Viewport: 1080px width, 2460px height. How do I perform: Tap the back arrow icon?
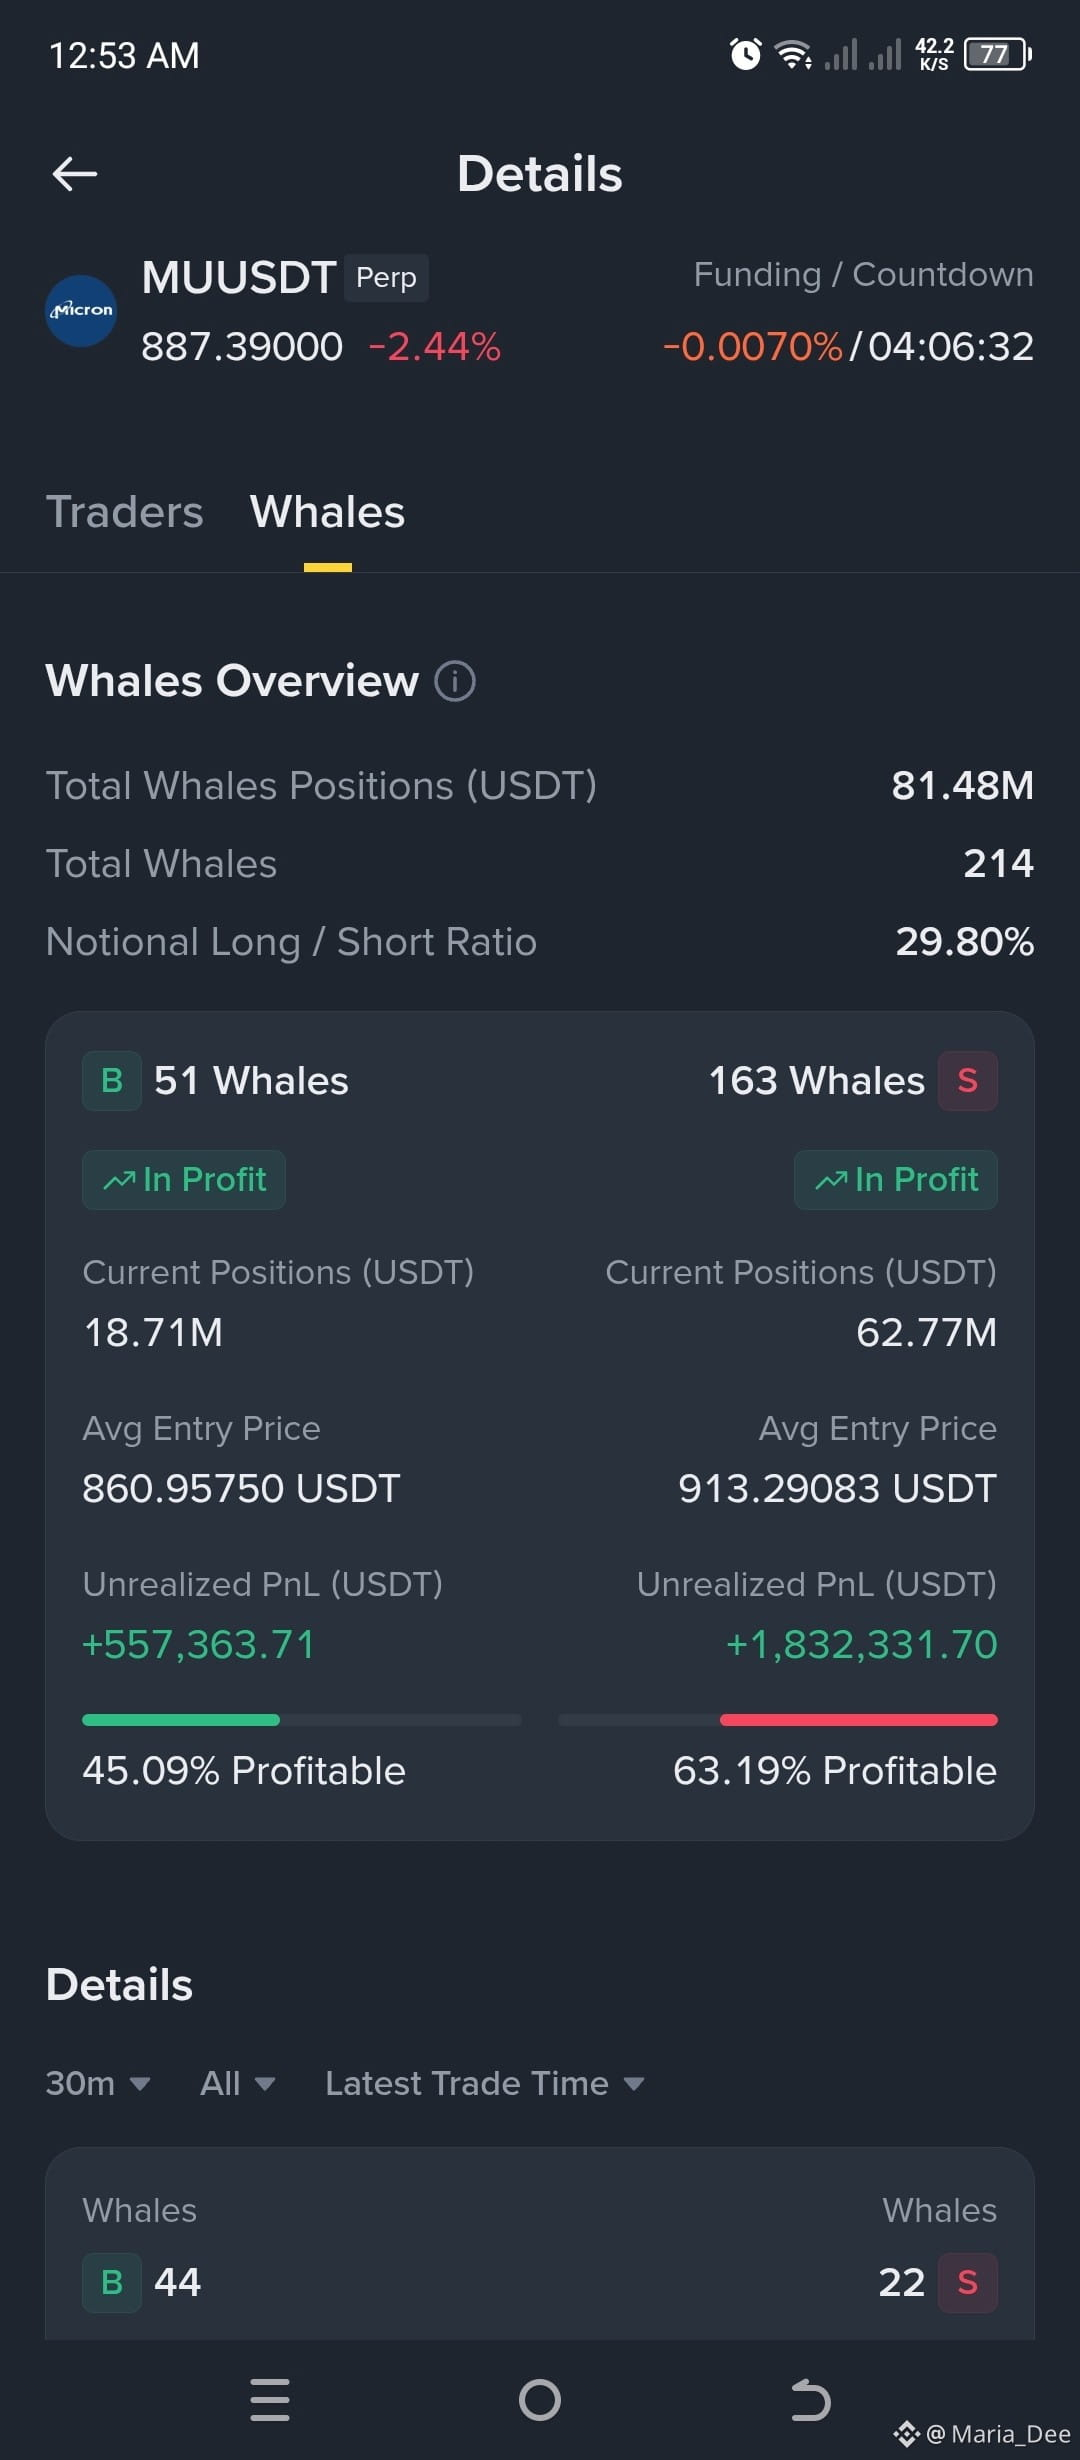pos(75,174)
